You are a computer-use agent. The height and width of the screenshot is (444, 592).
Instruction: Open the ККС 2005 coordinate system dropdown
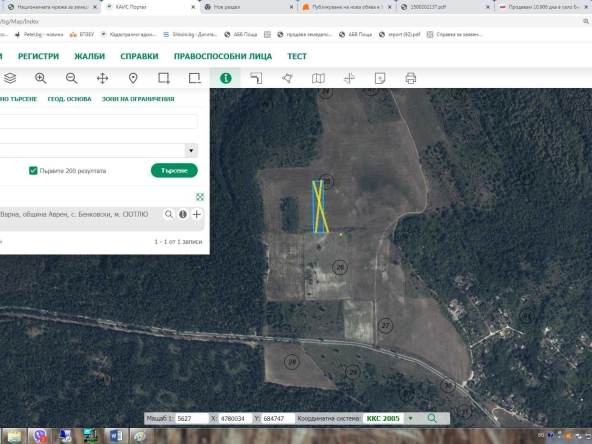click(x=410, y=418)
